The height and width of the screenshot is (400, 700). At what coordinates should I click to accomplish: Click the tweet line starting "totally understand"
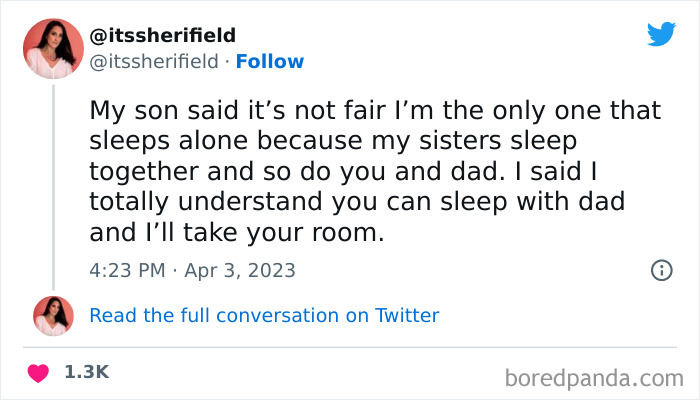(357, 202)
